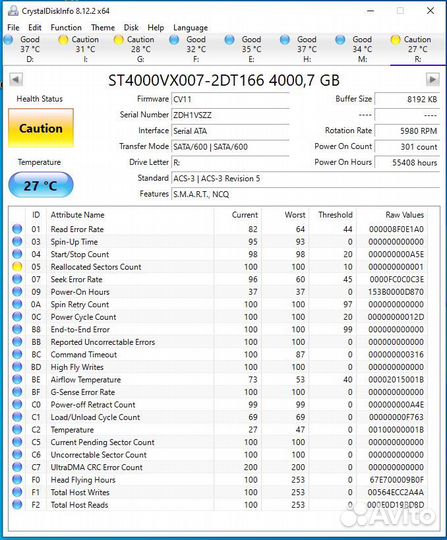Click the Drive Letter field R:
447x540 pixels.
pos(230,163)
